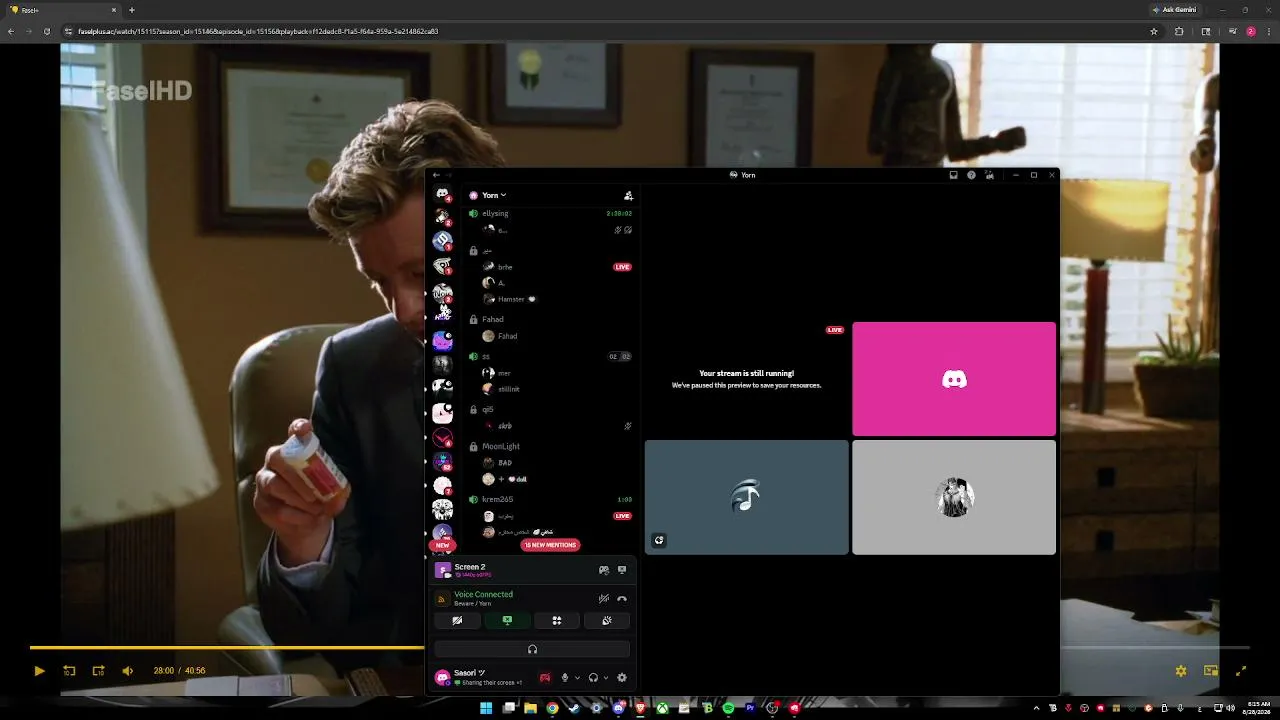Switch to the Fasel+ browser tab
This screenshot has width=1280, height=720.
[62, 10]
